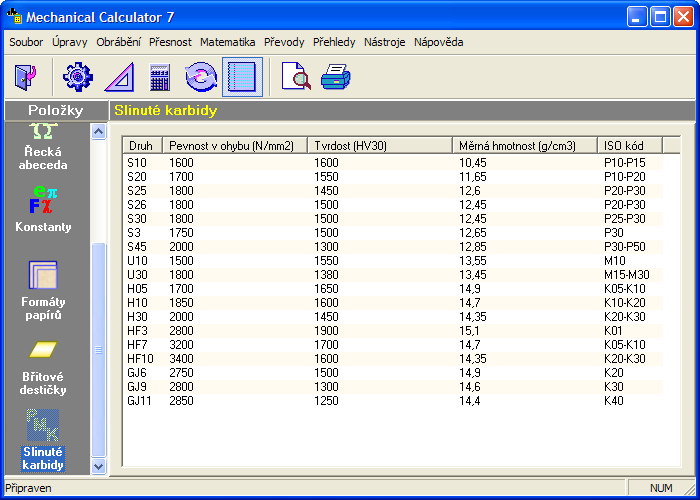Click the Položky panel header
The width and height of the screenshot is (700, 500).
pos(56,110)
